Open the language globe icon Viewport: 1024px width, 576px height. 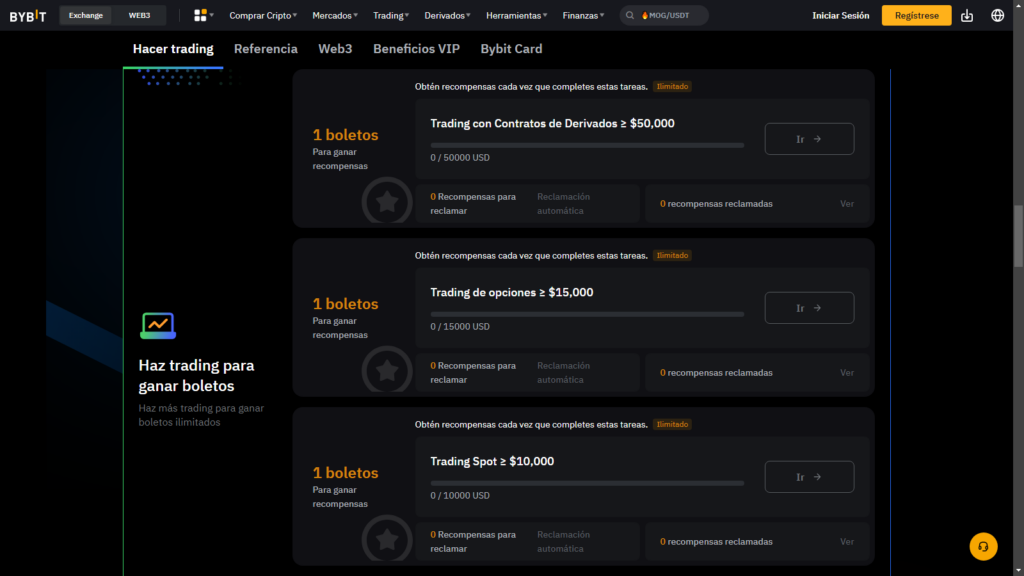point(997,15)
